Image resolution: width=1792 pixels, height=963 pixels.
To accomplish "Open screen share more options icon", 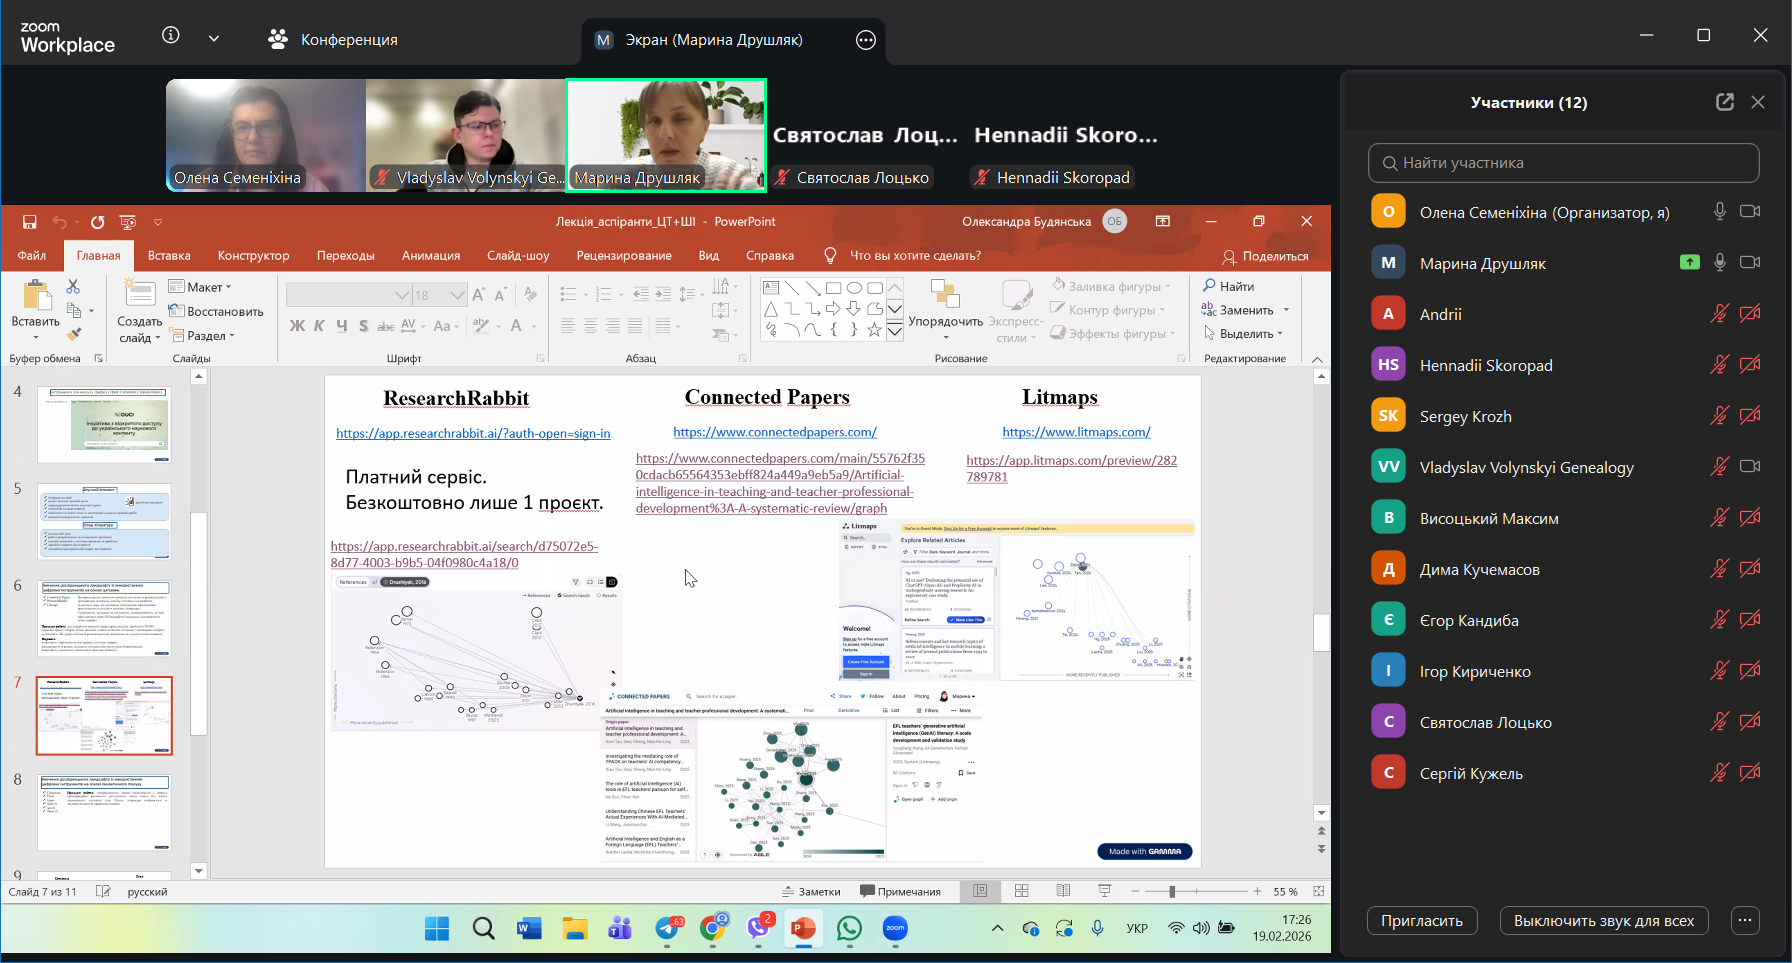I will tap(866, 40).
